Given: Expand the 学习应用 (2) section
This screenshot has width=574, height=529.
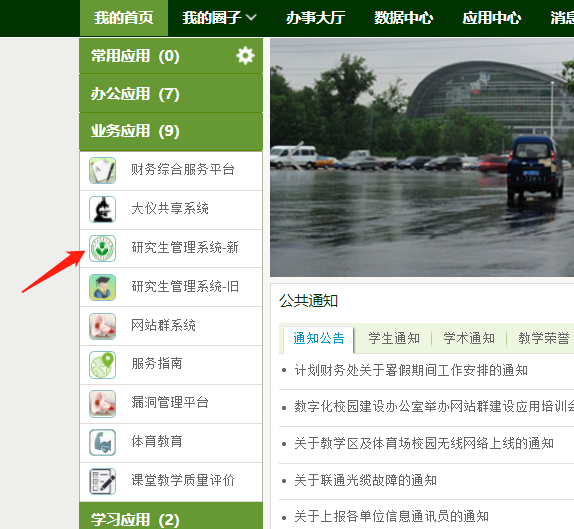Looking at the screenshot, I should click(x=171, y=516).
